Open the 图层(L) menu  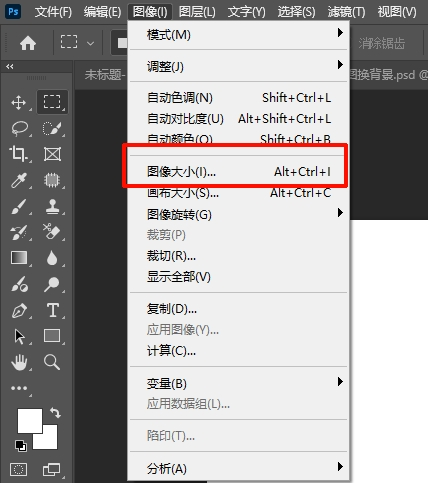pyautogui.click(x=197, y=12)
